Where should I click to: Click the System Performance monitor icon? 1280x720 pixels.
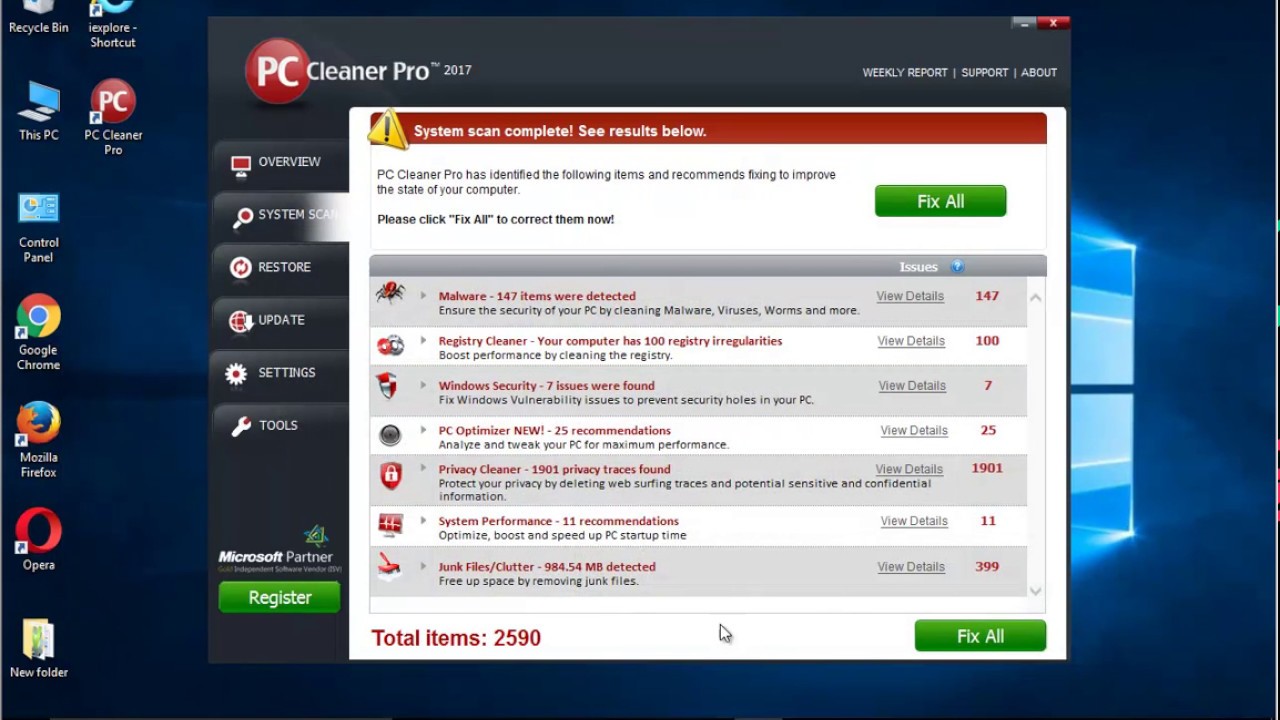[390, 524]
